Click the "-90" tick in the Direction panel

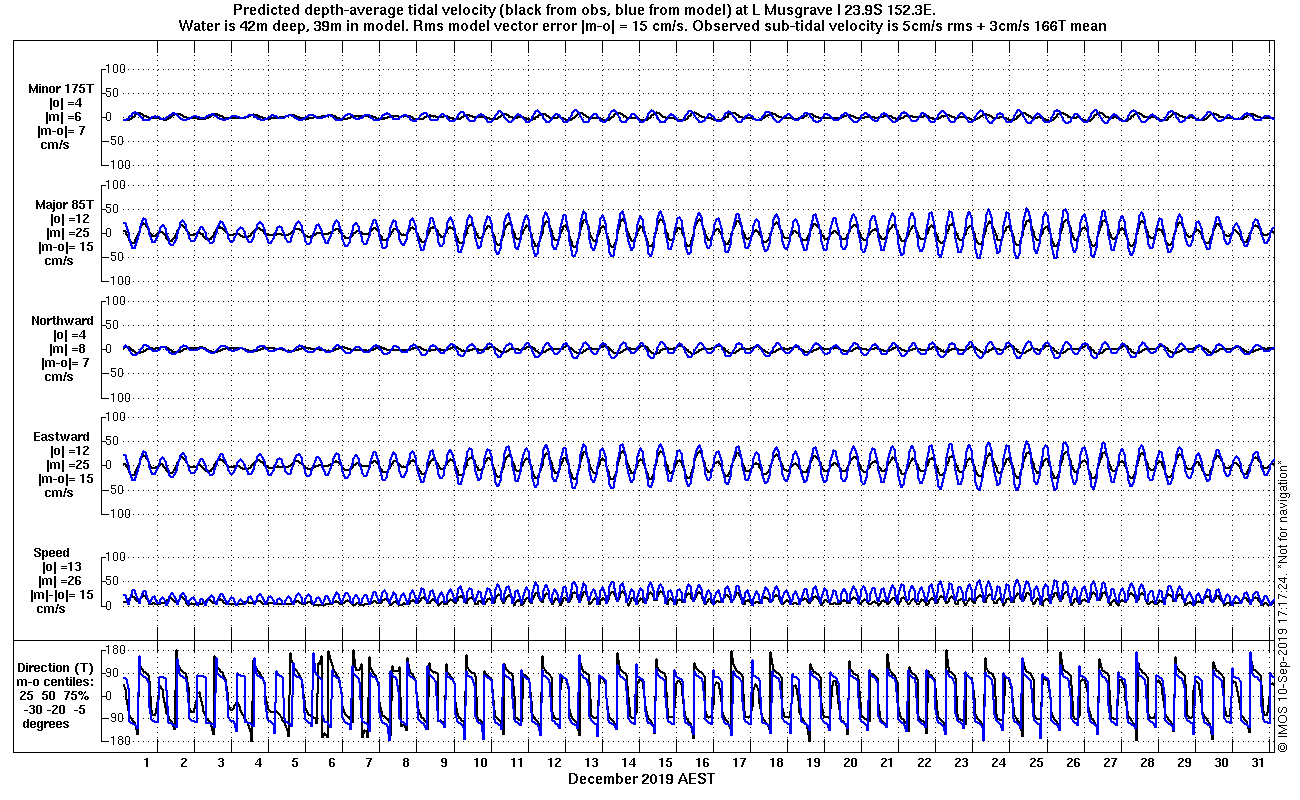113,718
